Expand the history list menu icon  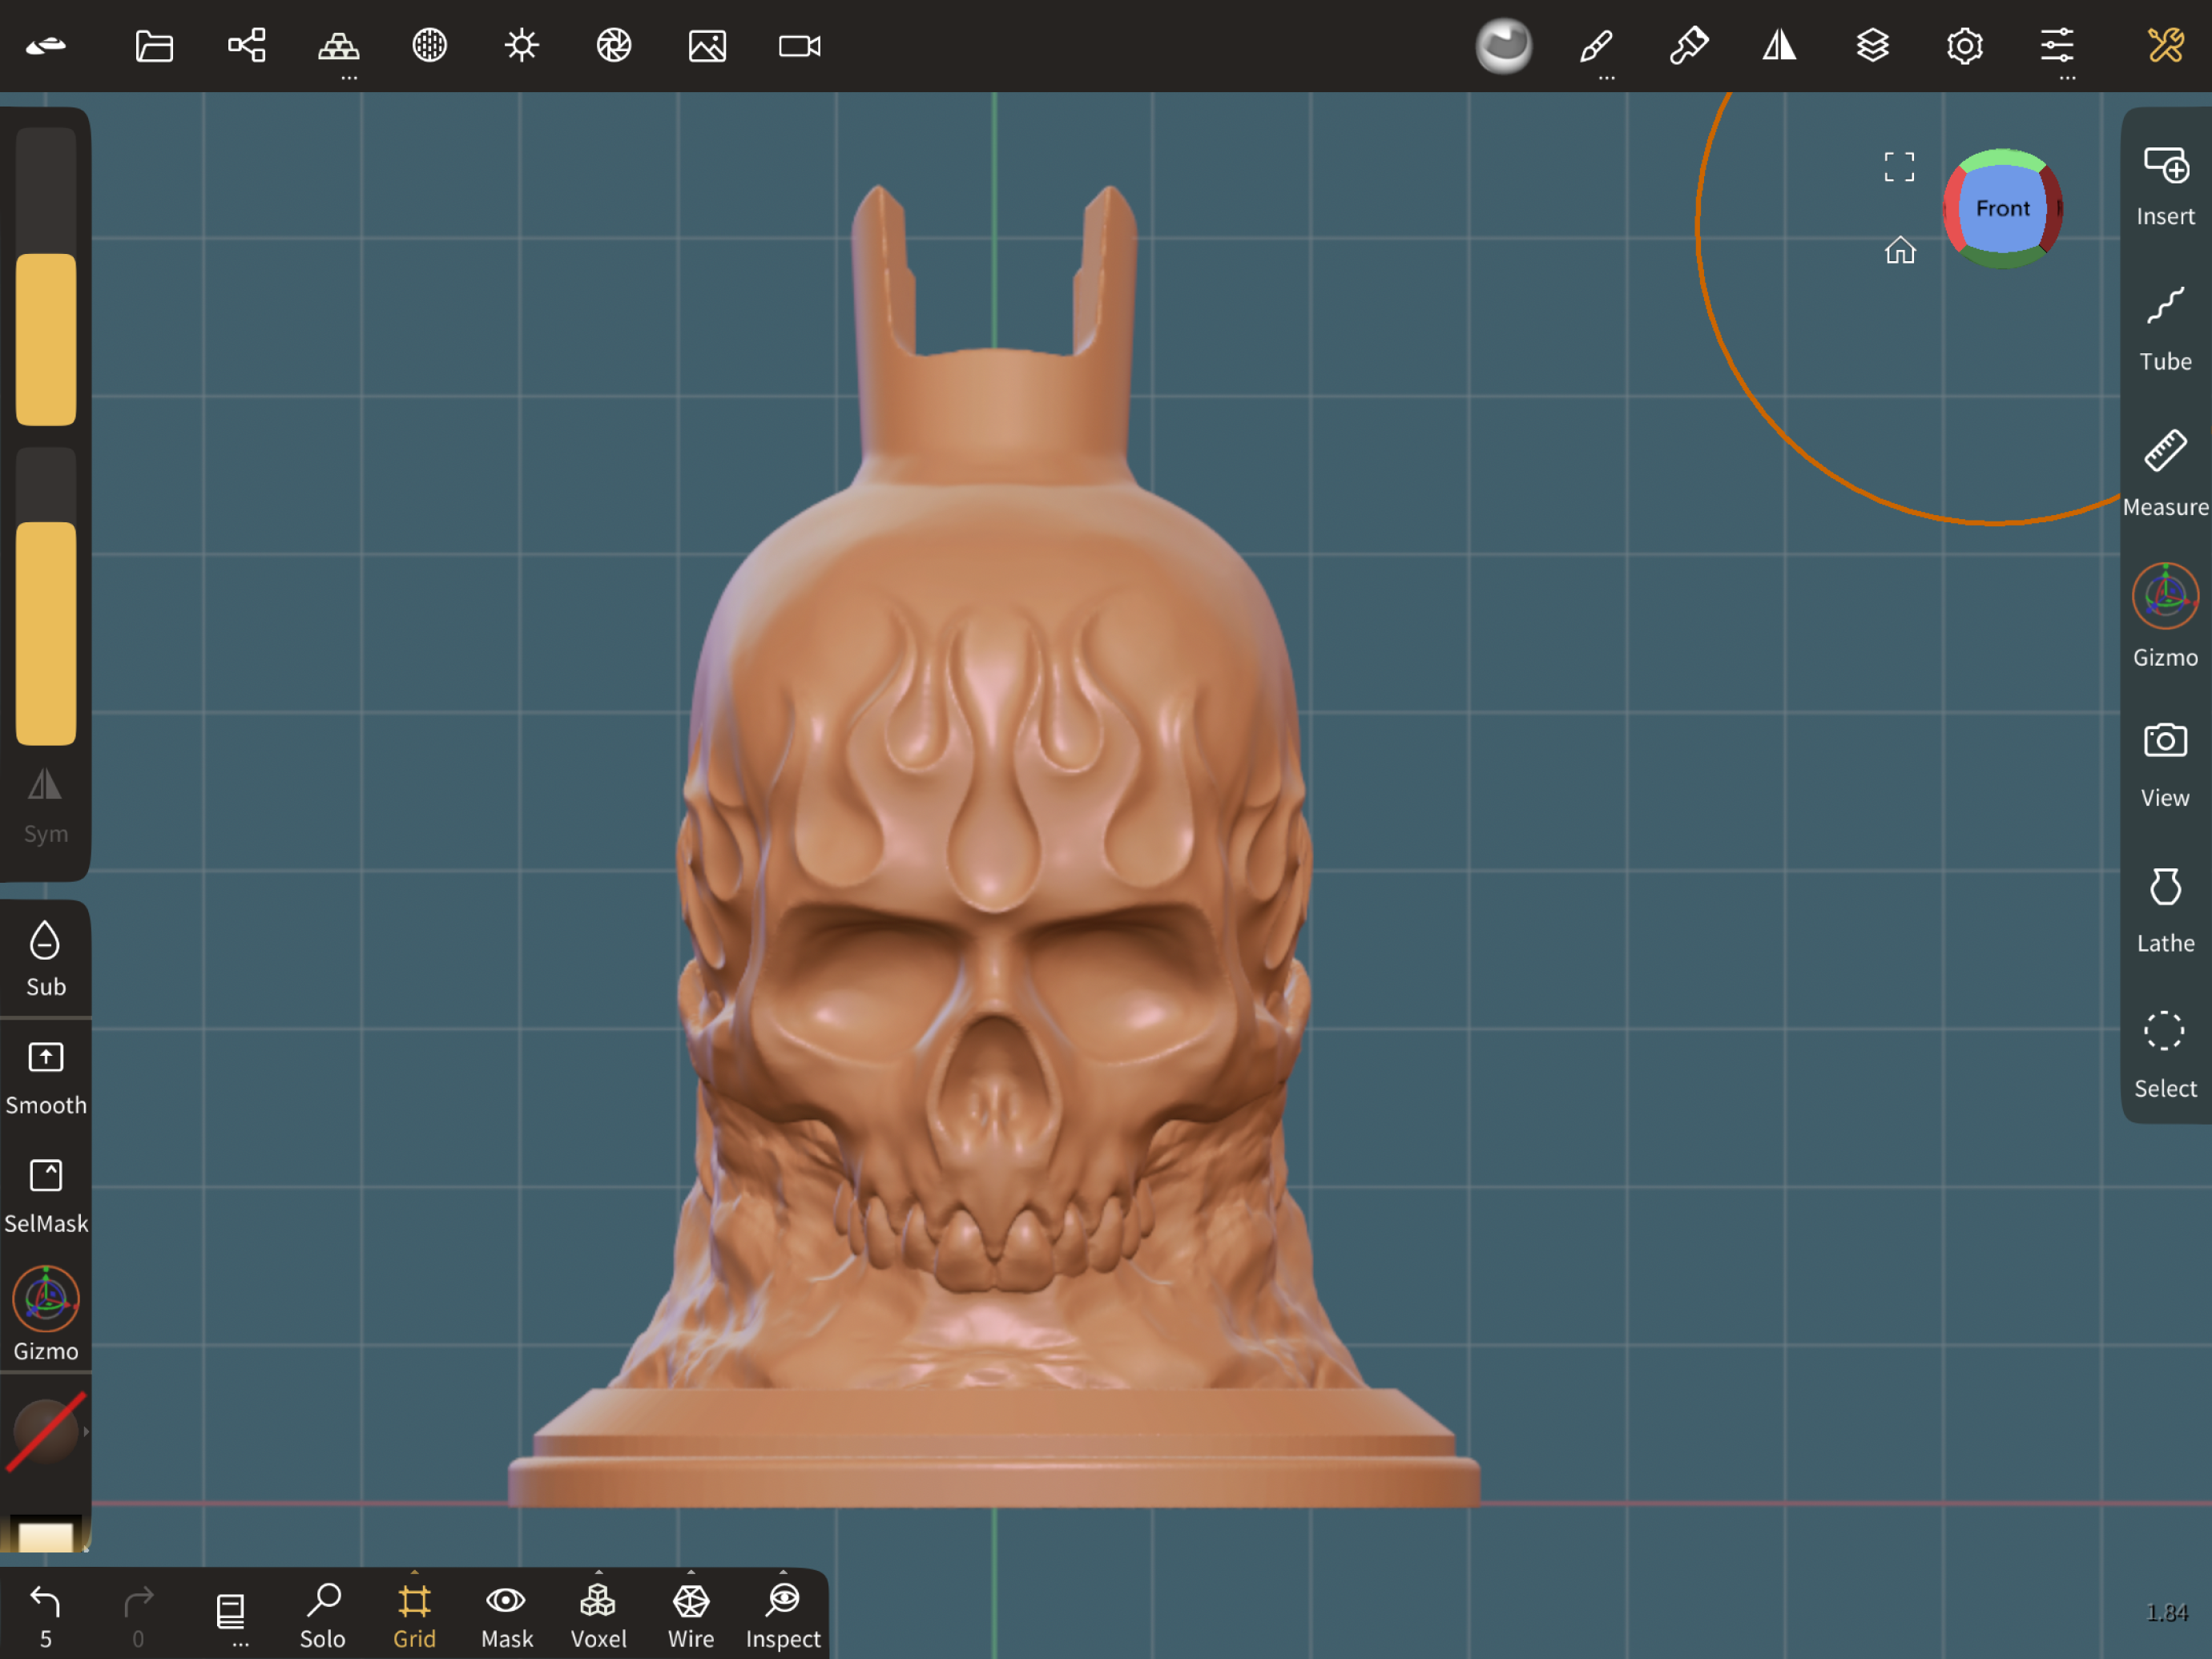point(231,1612)
